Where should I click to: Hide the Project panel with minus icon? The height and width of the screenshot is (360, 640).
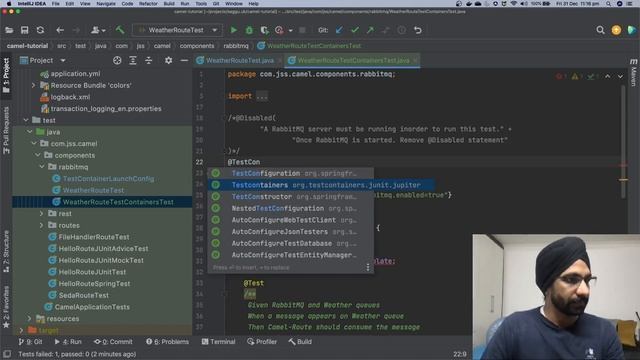tap(184, 60)
